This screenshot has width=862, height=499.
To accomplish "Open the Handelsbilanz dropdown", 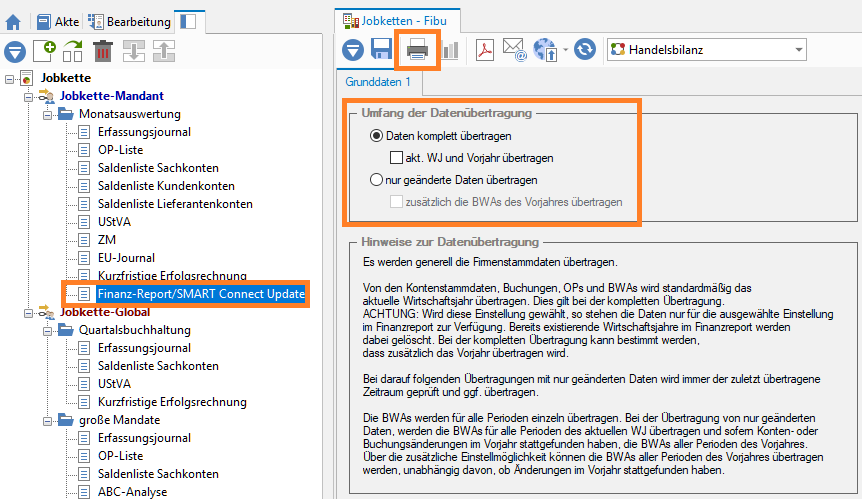I will (x=706, y=49).
